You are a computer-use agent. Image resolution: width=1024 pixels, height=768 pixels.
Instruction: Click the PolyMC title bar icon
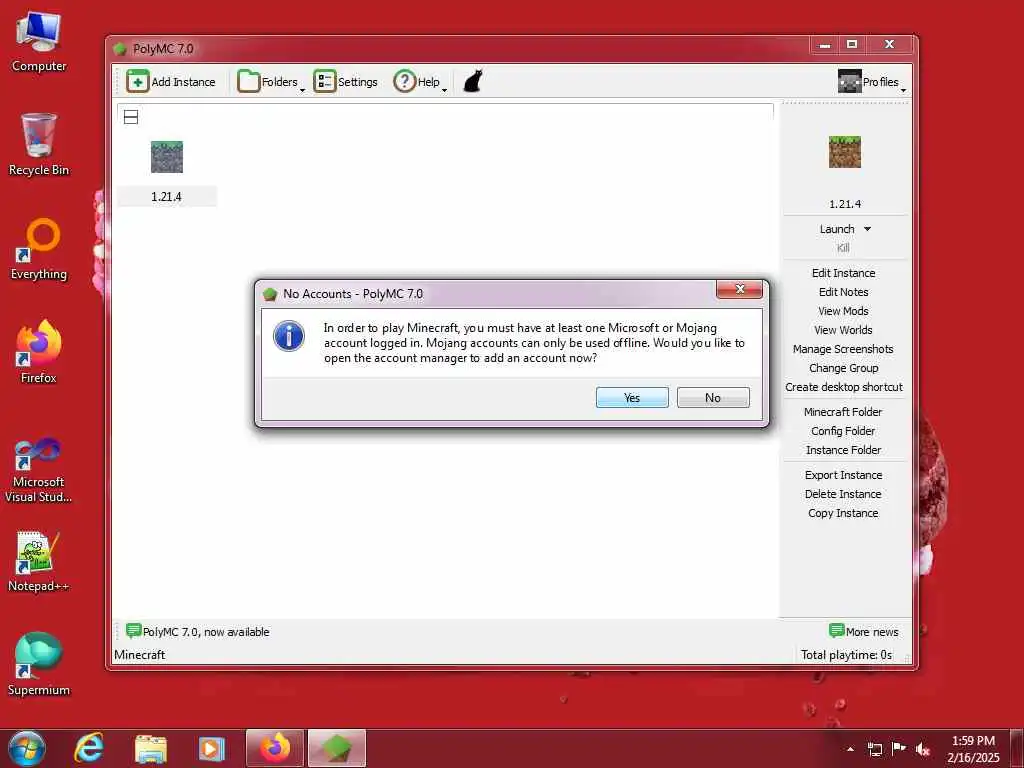pos(120,49)
